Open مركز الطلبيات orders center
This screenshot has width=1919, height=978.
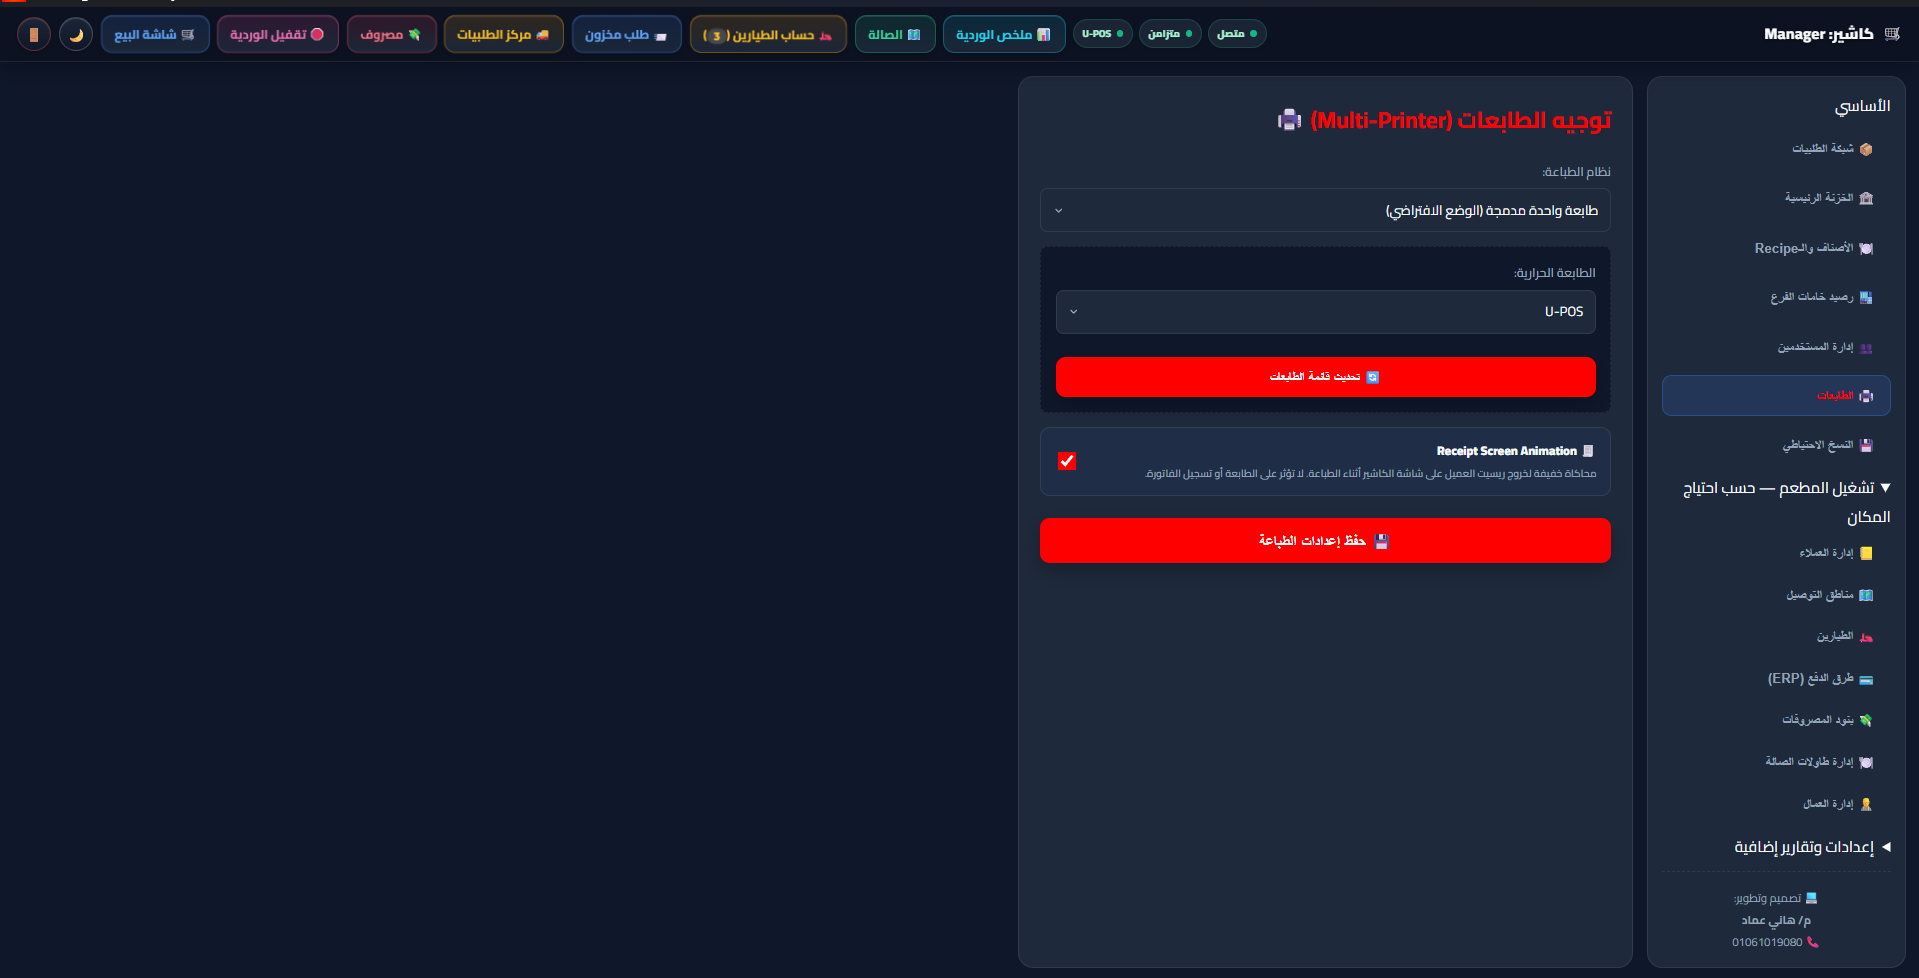[503, 34]
